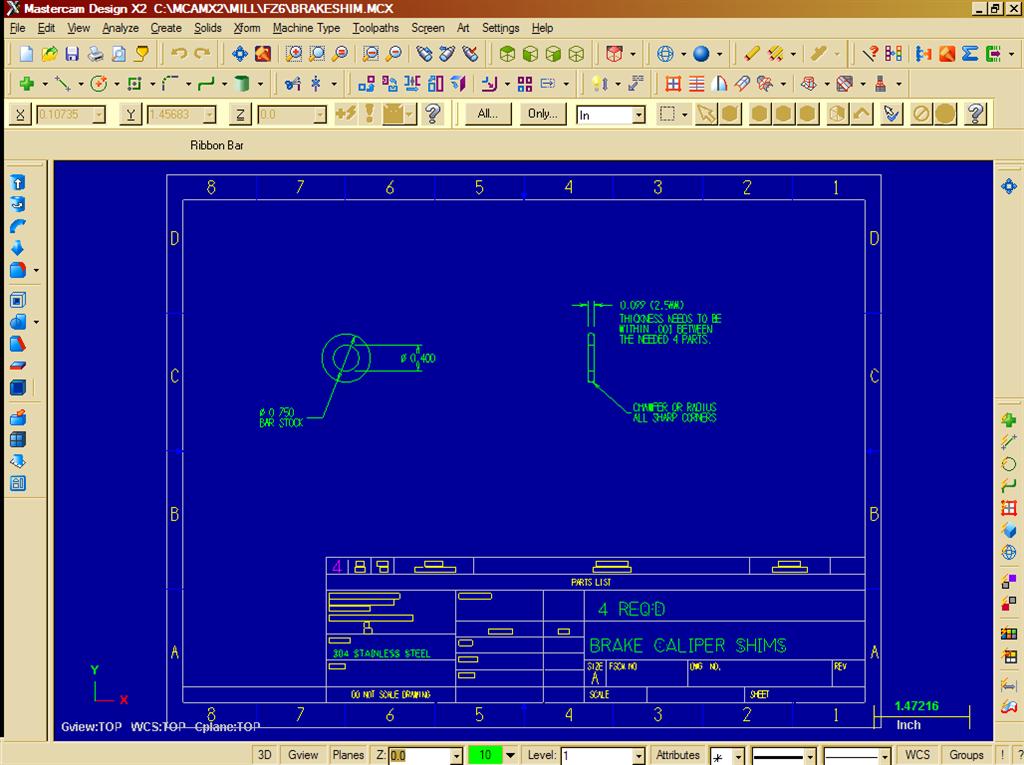1024x765 pixels.
Task: Zoom window with magnifier plus icon
Action: [x=294, y=54]
